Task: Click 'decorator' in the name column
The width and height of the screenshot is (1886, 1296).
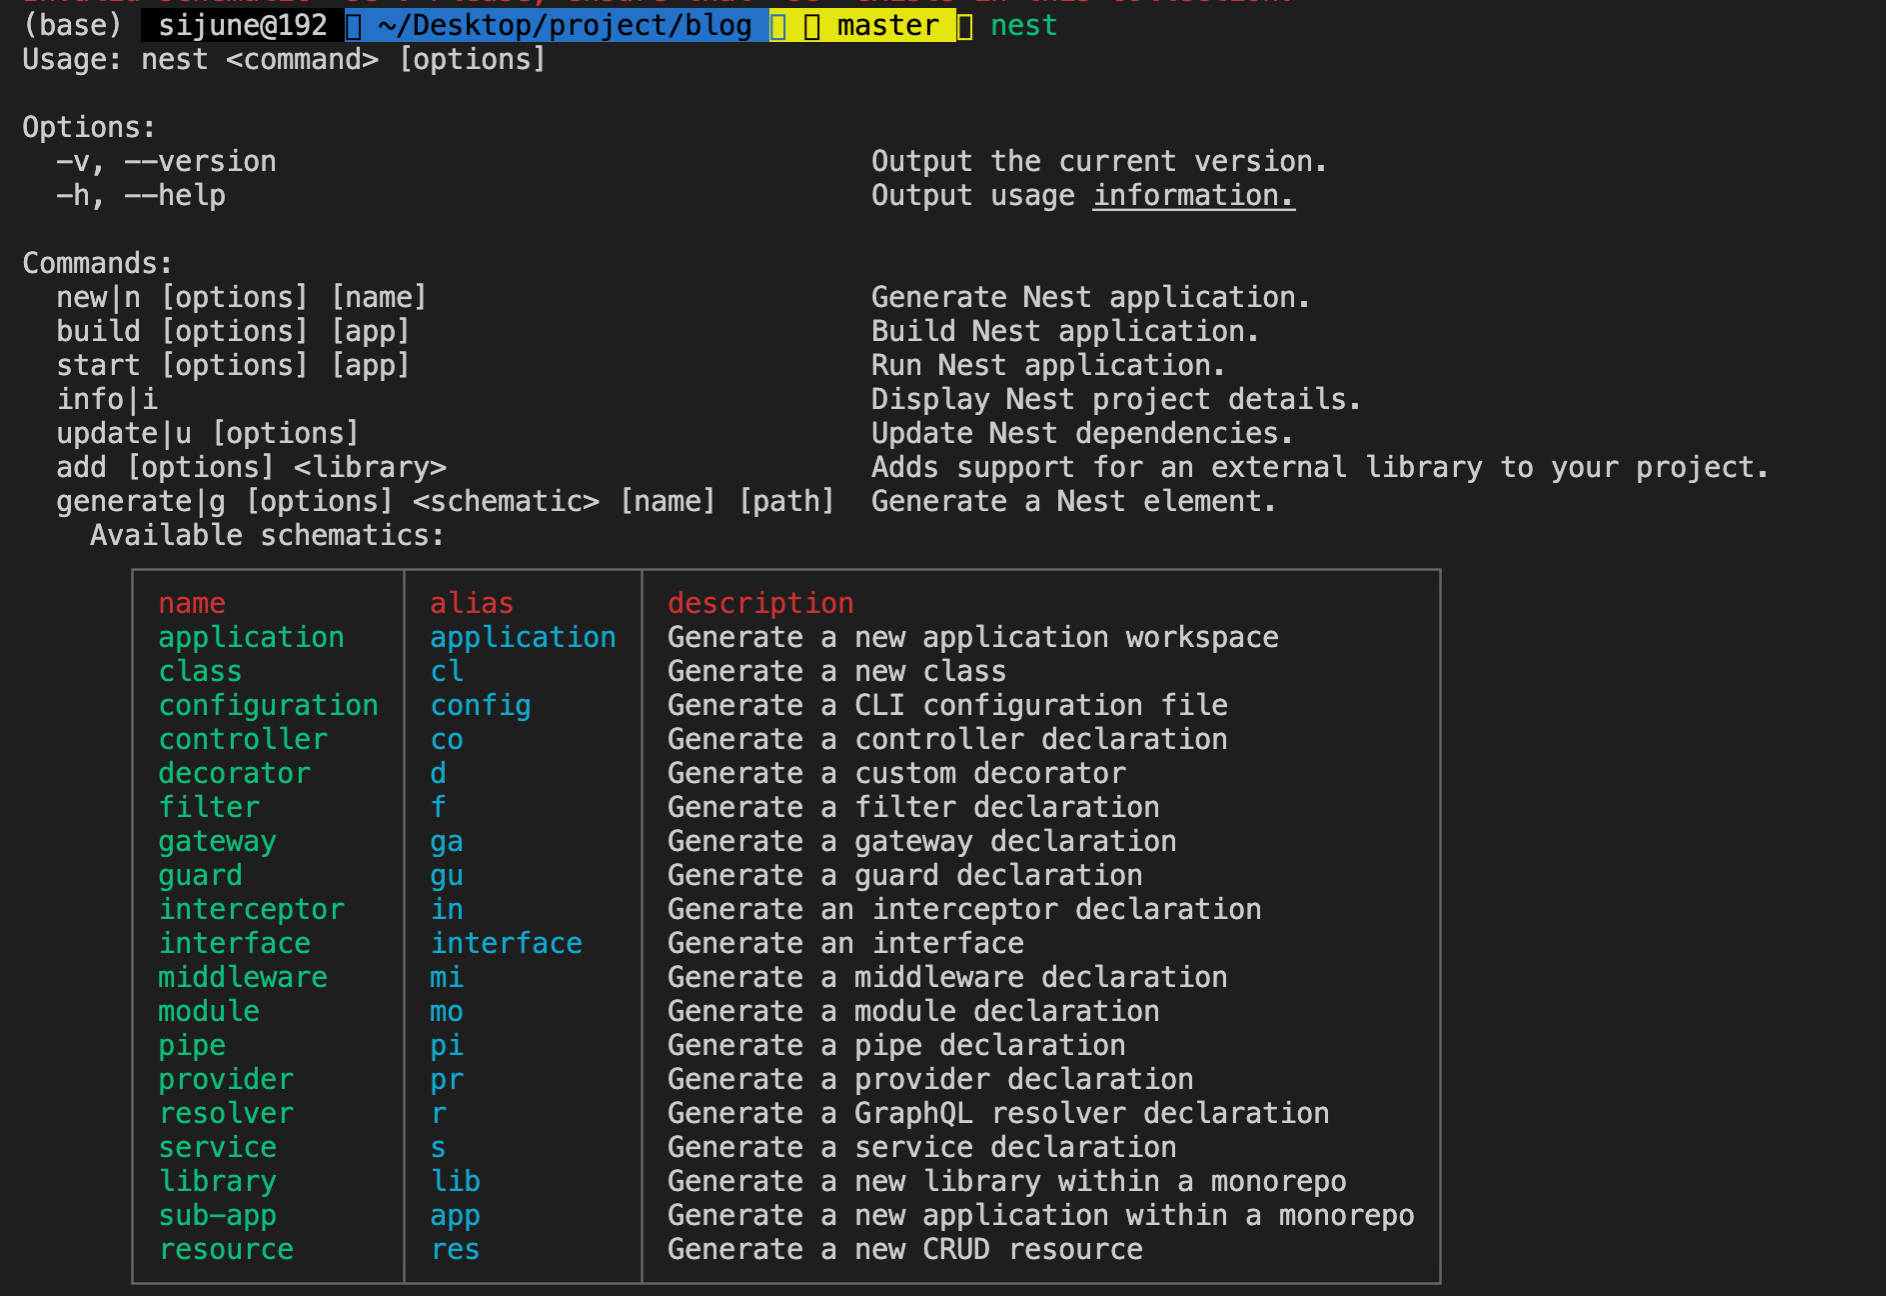Action: tap(234, 773)
